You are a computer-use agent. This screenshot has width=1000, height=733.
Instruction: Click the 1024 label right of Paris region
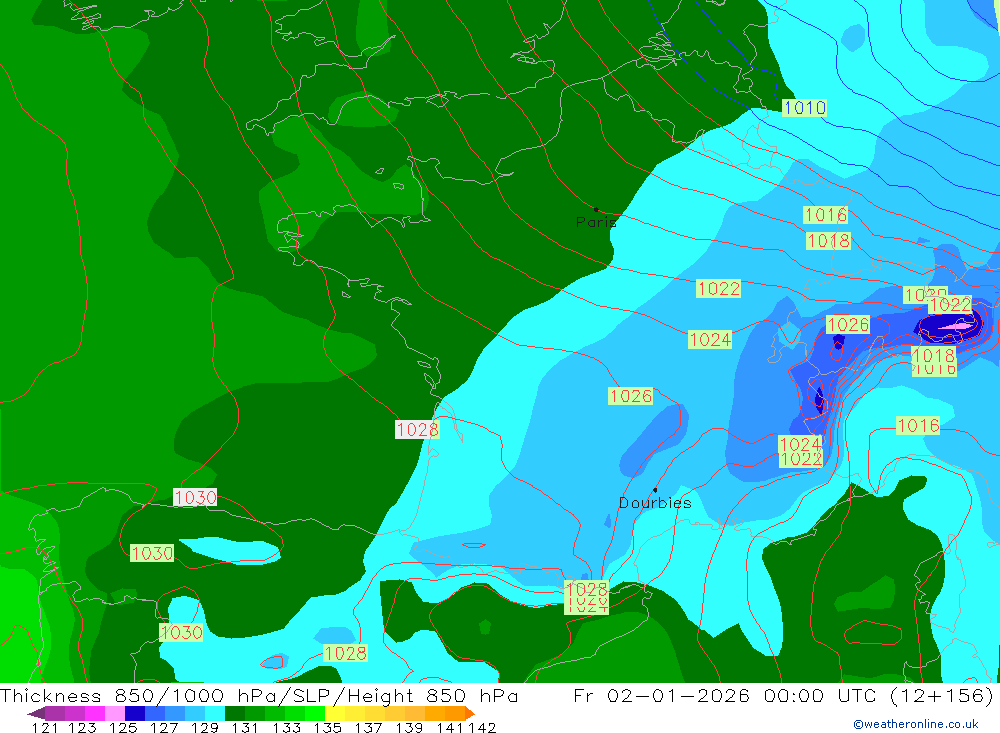710,339
